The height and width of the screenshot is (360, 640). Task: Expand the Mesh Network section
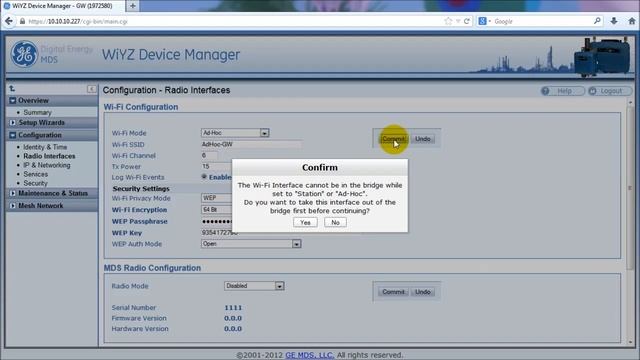coord(13,206)
